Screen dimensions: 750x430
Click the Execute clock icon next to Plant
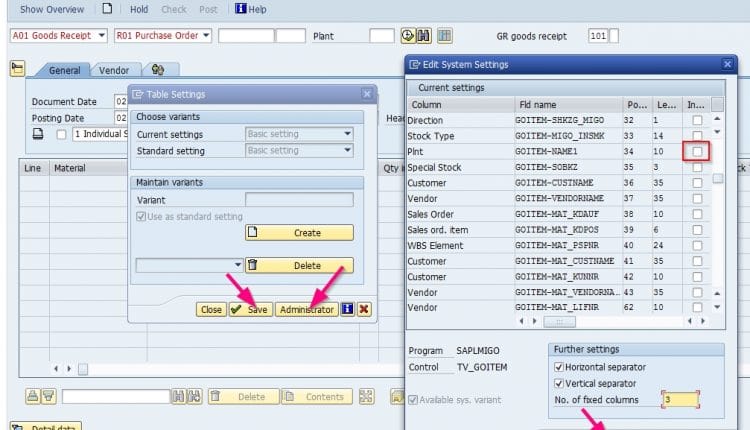408,36
